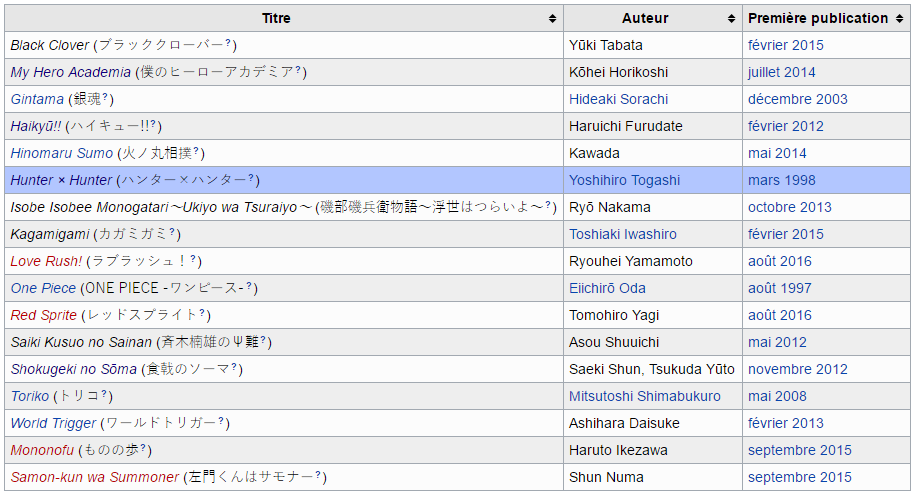Open the World Trigger article
The width and height of the screenshot is (915, 494).
pyautogui.click(x=53, y=423)
